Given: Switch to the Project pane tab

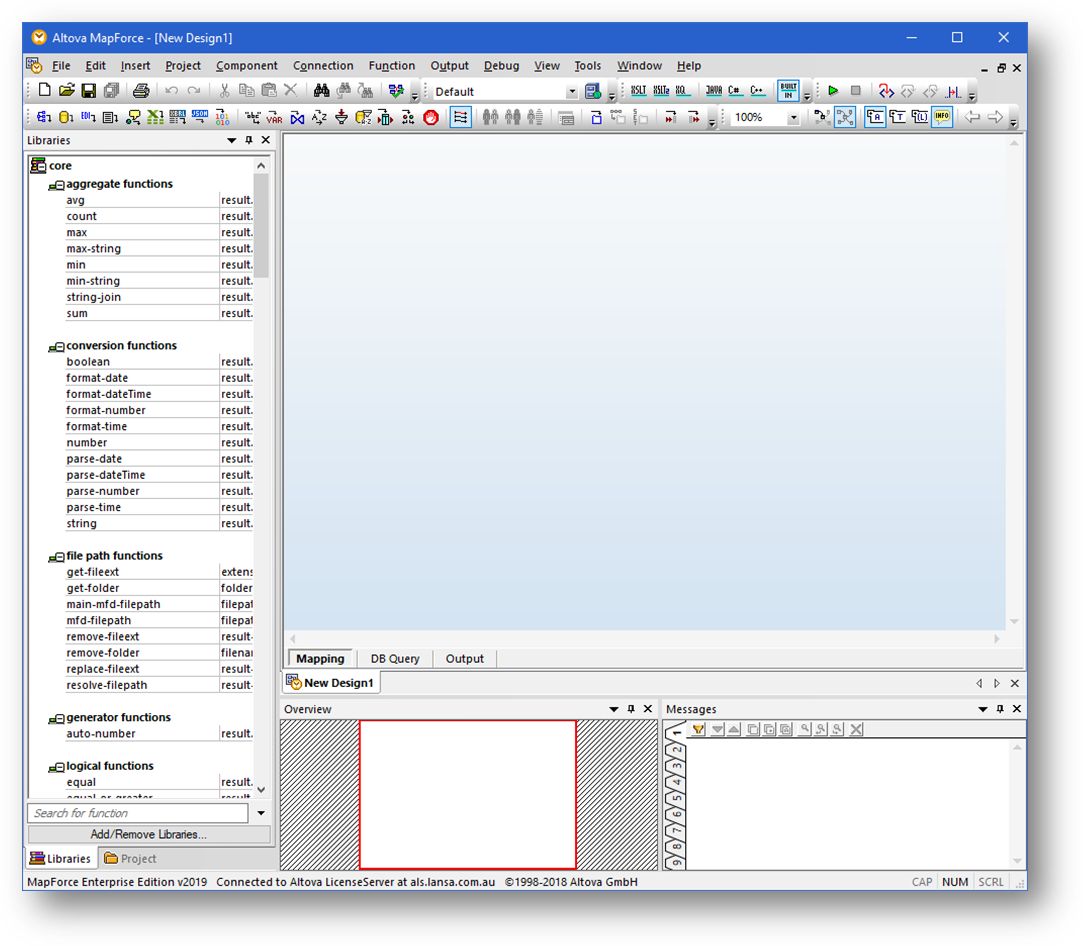Looking at the screenshot, I should pyautogui.click(x=130, y=858).
